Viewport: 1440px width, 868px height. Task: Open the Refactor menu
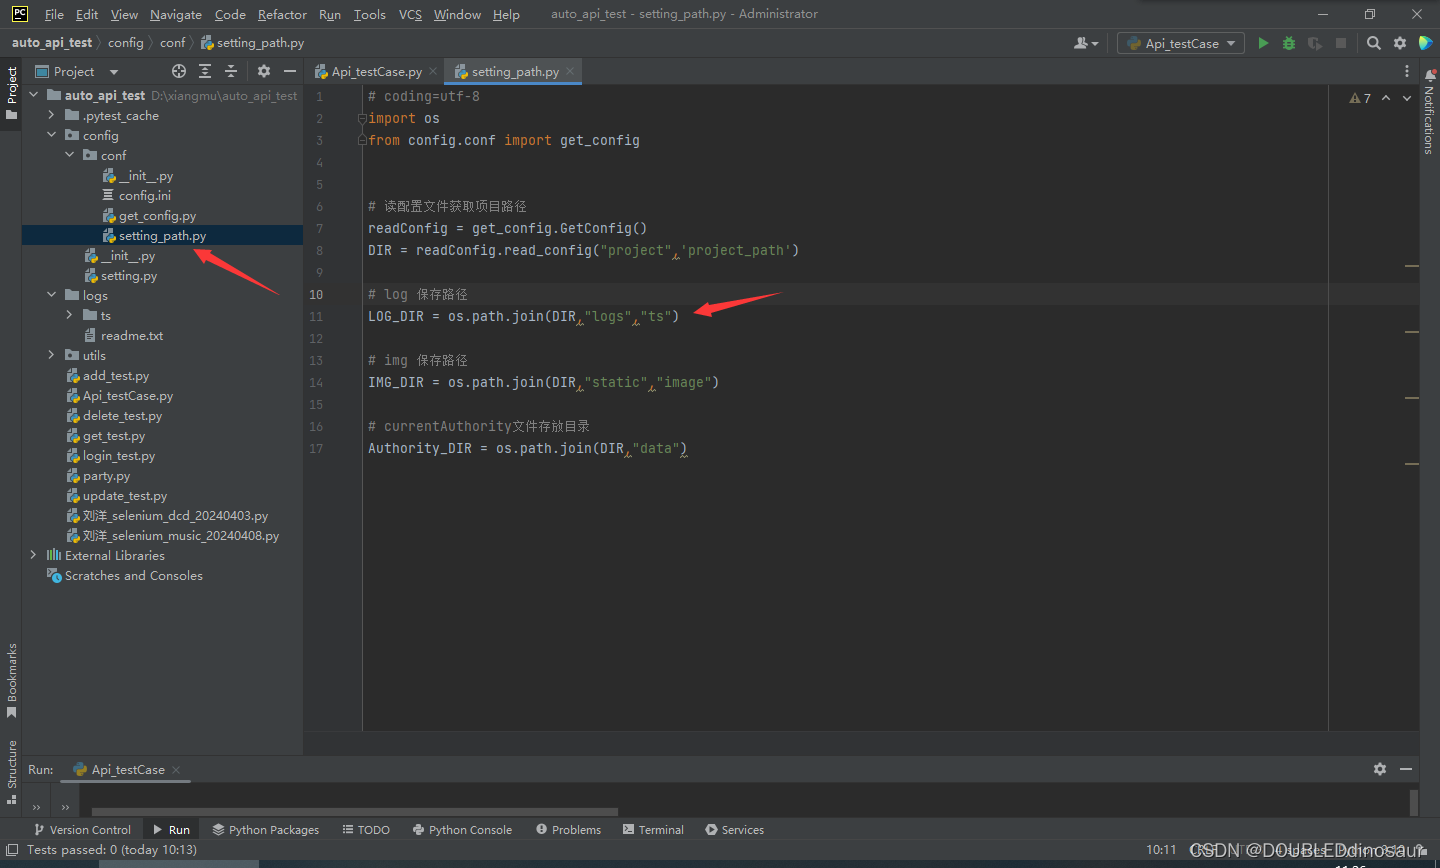click(x=282, y=14)
